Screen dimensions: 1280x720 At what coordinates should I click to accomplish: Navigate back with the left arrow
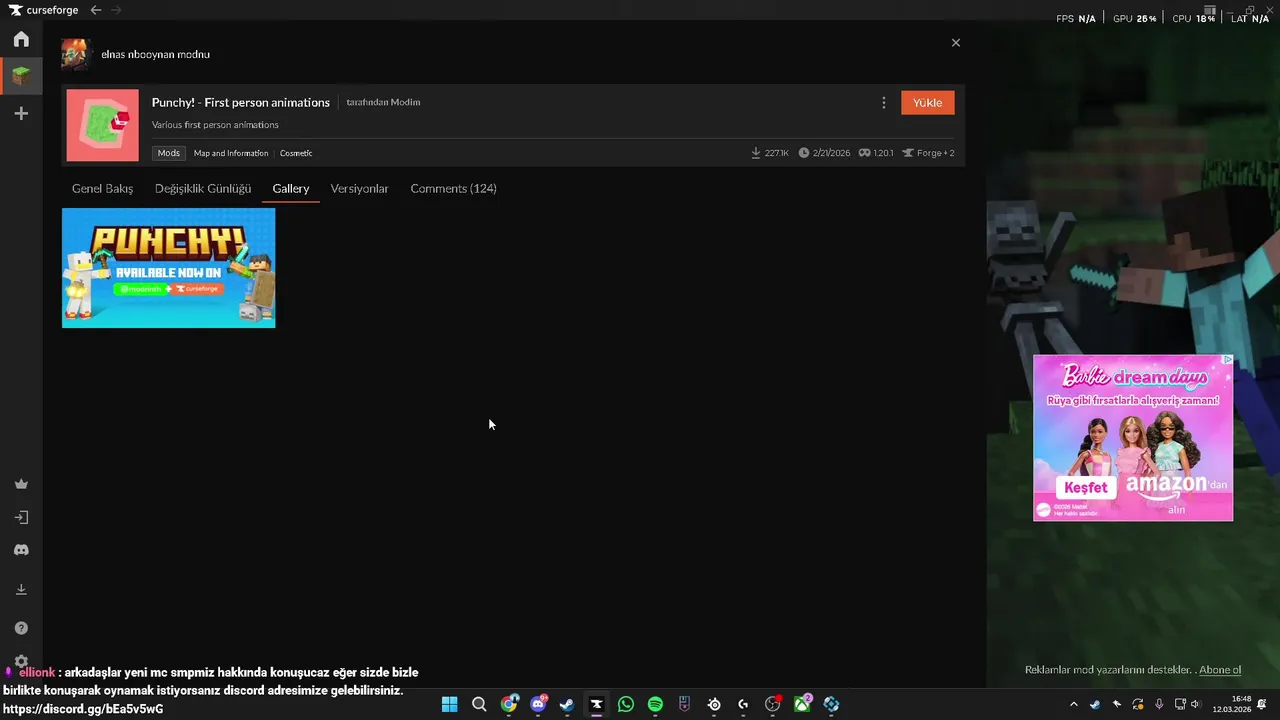(x=96, y=10)
